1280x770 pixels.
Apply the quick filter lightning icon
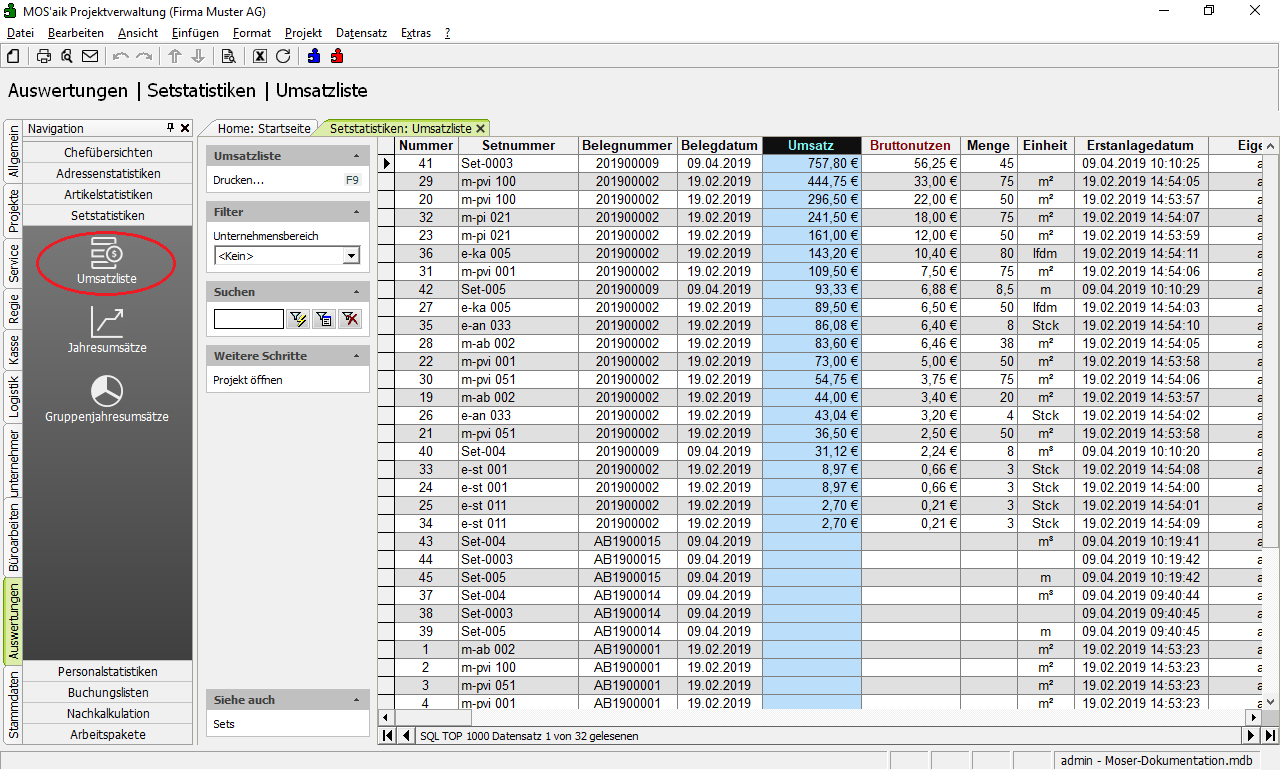[298, 319]
